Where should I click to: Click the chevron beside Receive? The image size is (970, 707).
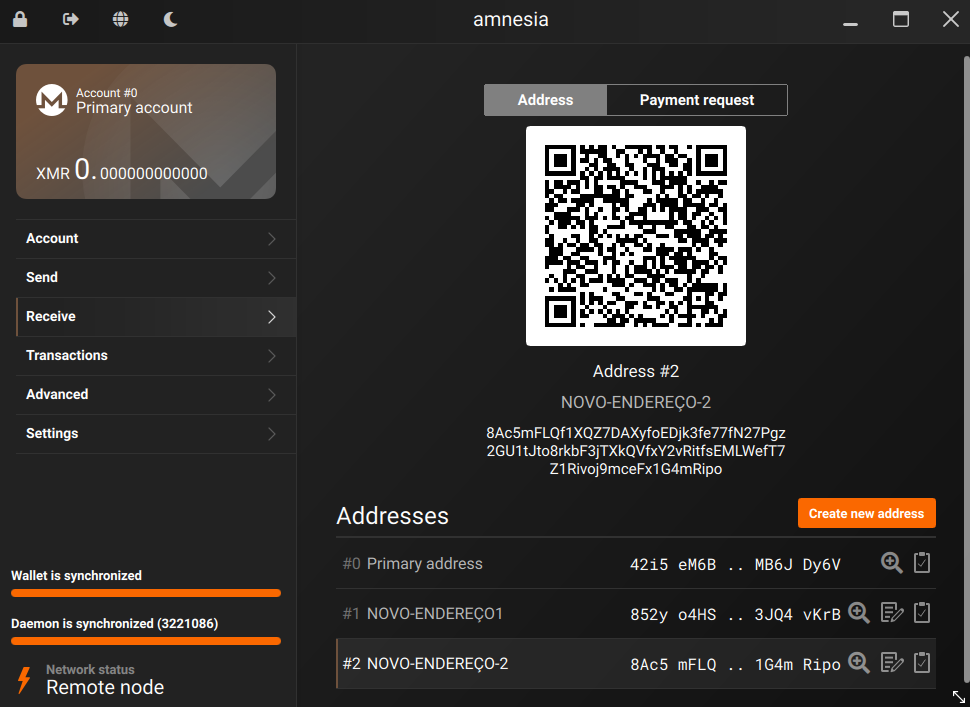pyautogui.click(x=272, y=317)
